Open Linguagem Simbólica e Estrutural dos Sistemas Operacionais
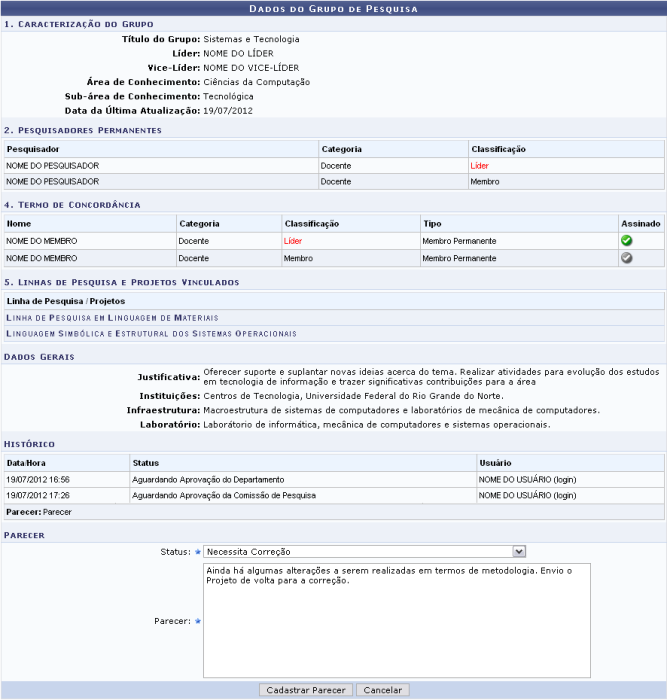The image size is (667, 700). pyautogui.click(x=151, y=333)
